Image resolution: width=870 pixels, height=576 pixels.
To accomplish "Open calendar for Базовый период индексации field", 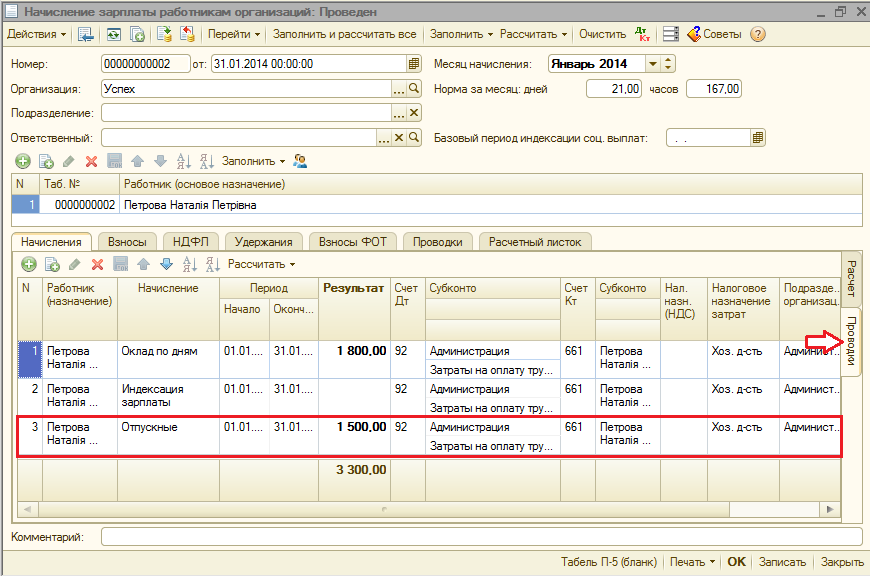I will coord(758,138).
